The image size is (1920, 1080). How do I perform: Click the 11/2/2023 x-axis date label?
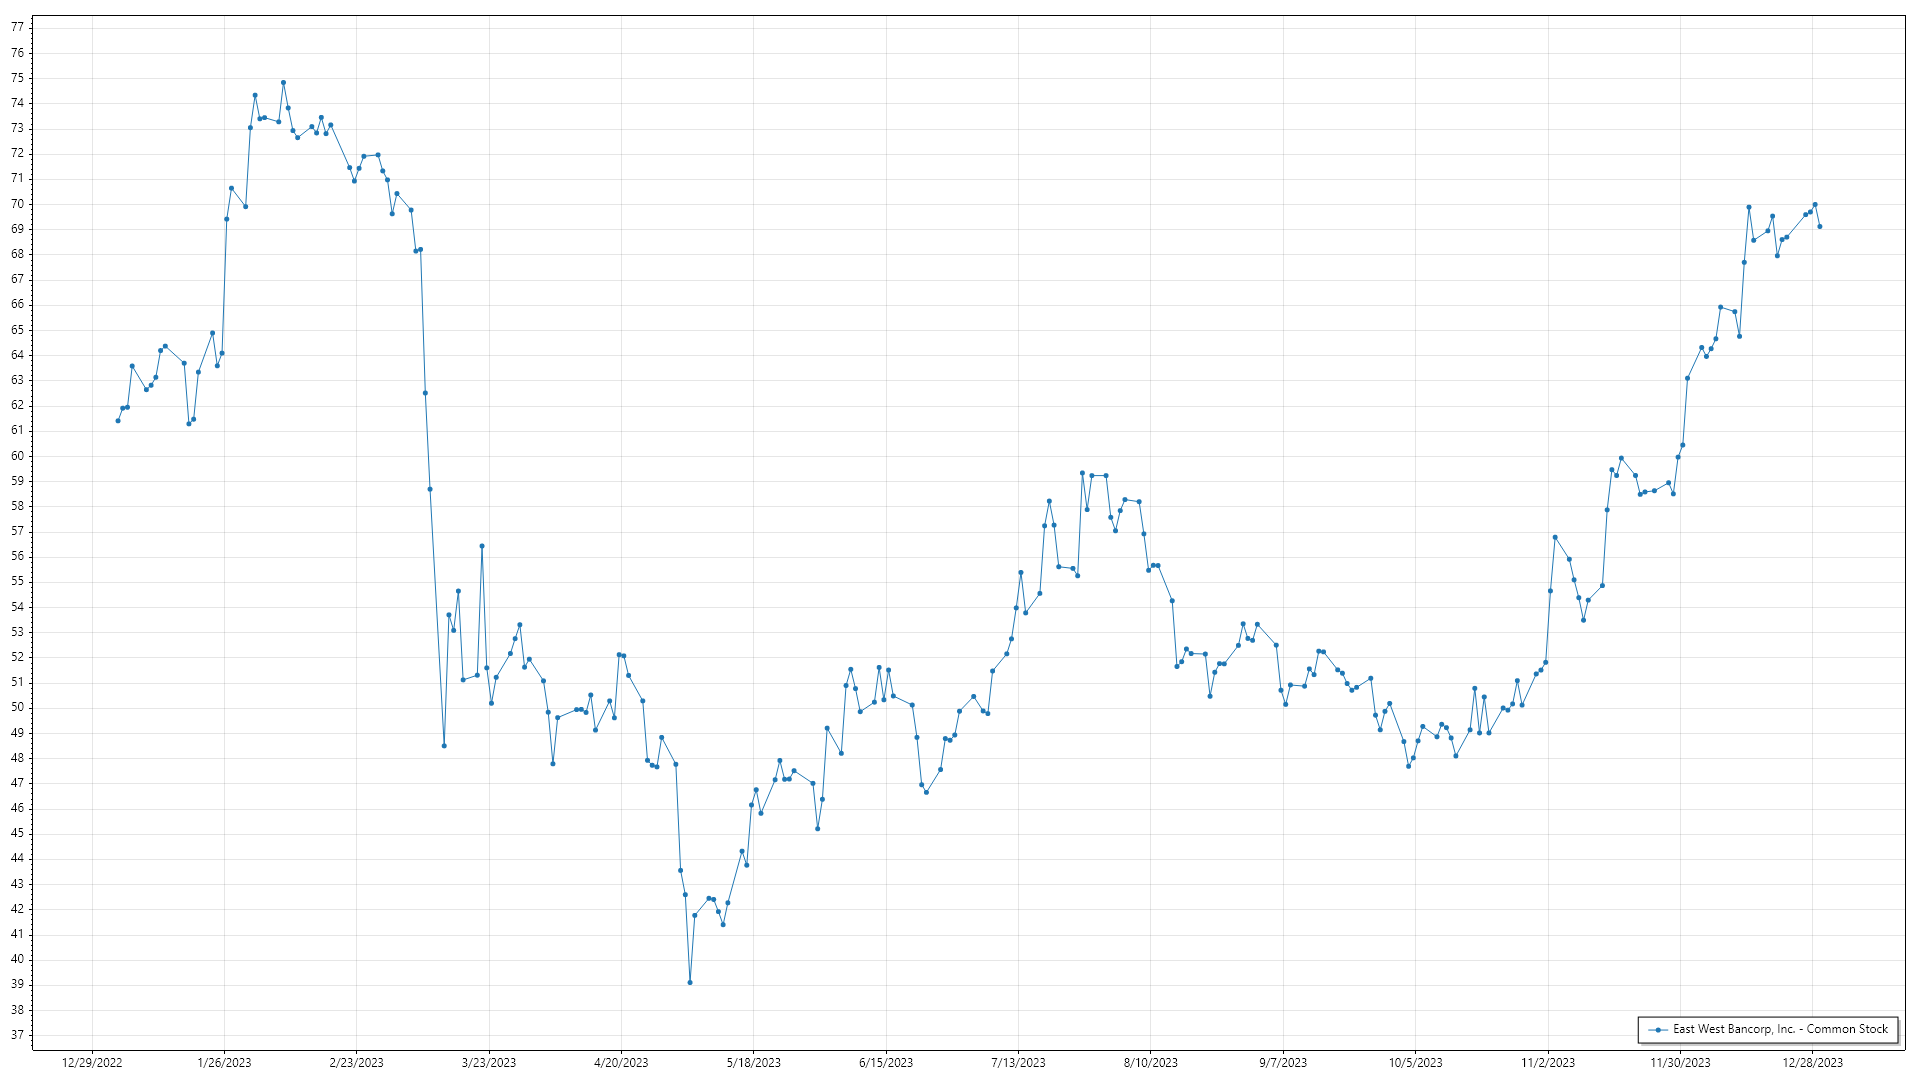pos(1548,1063)
